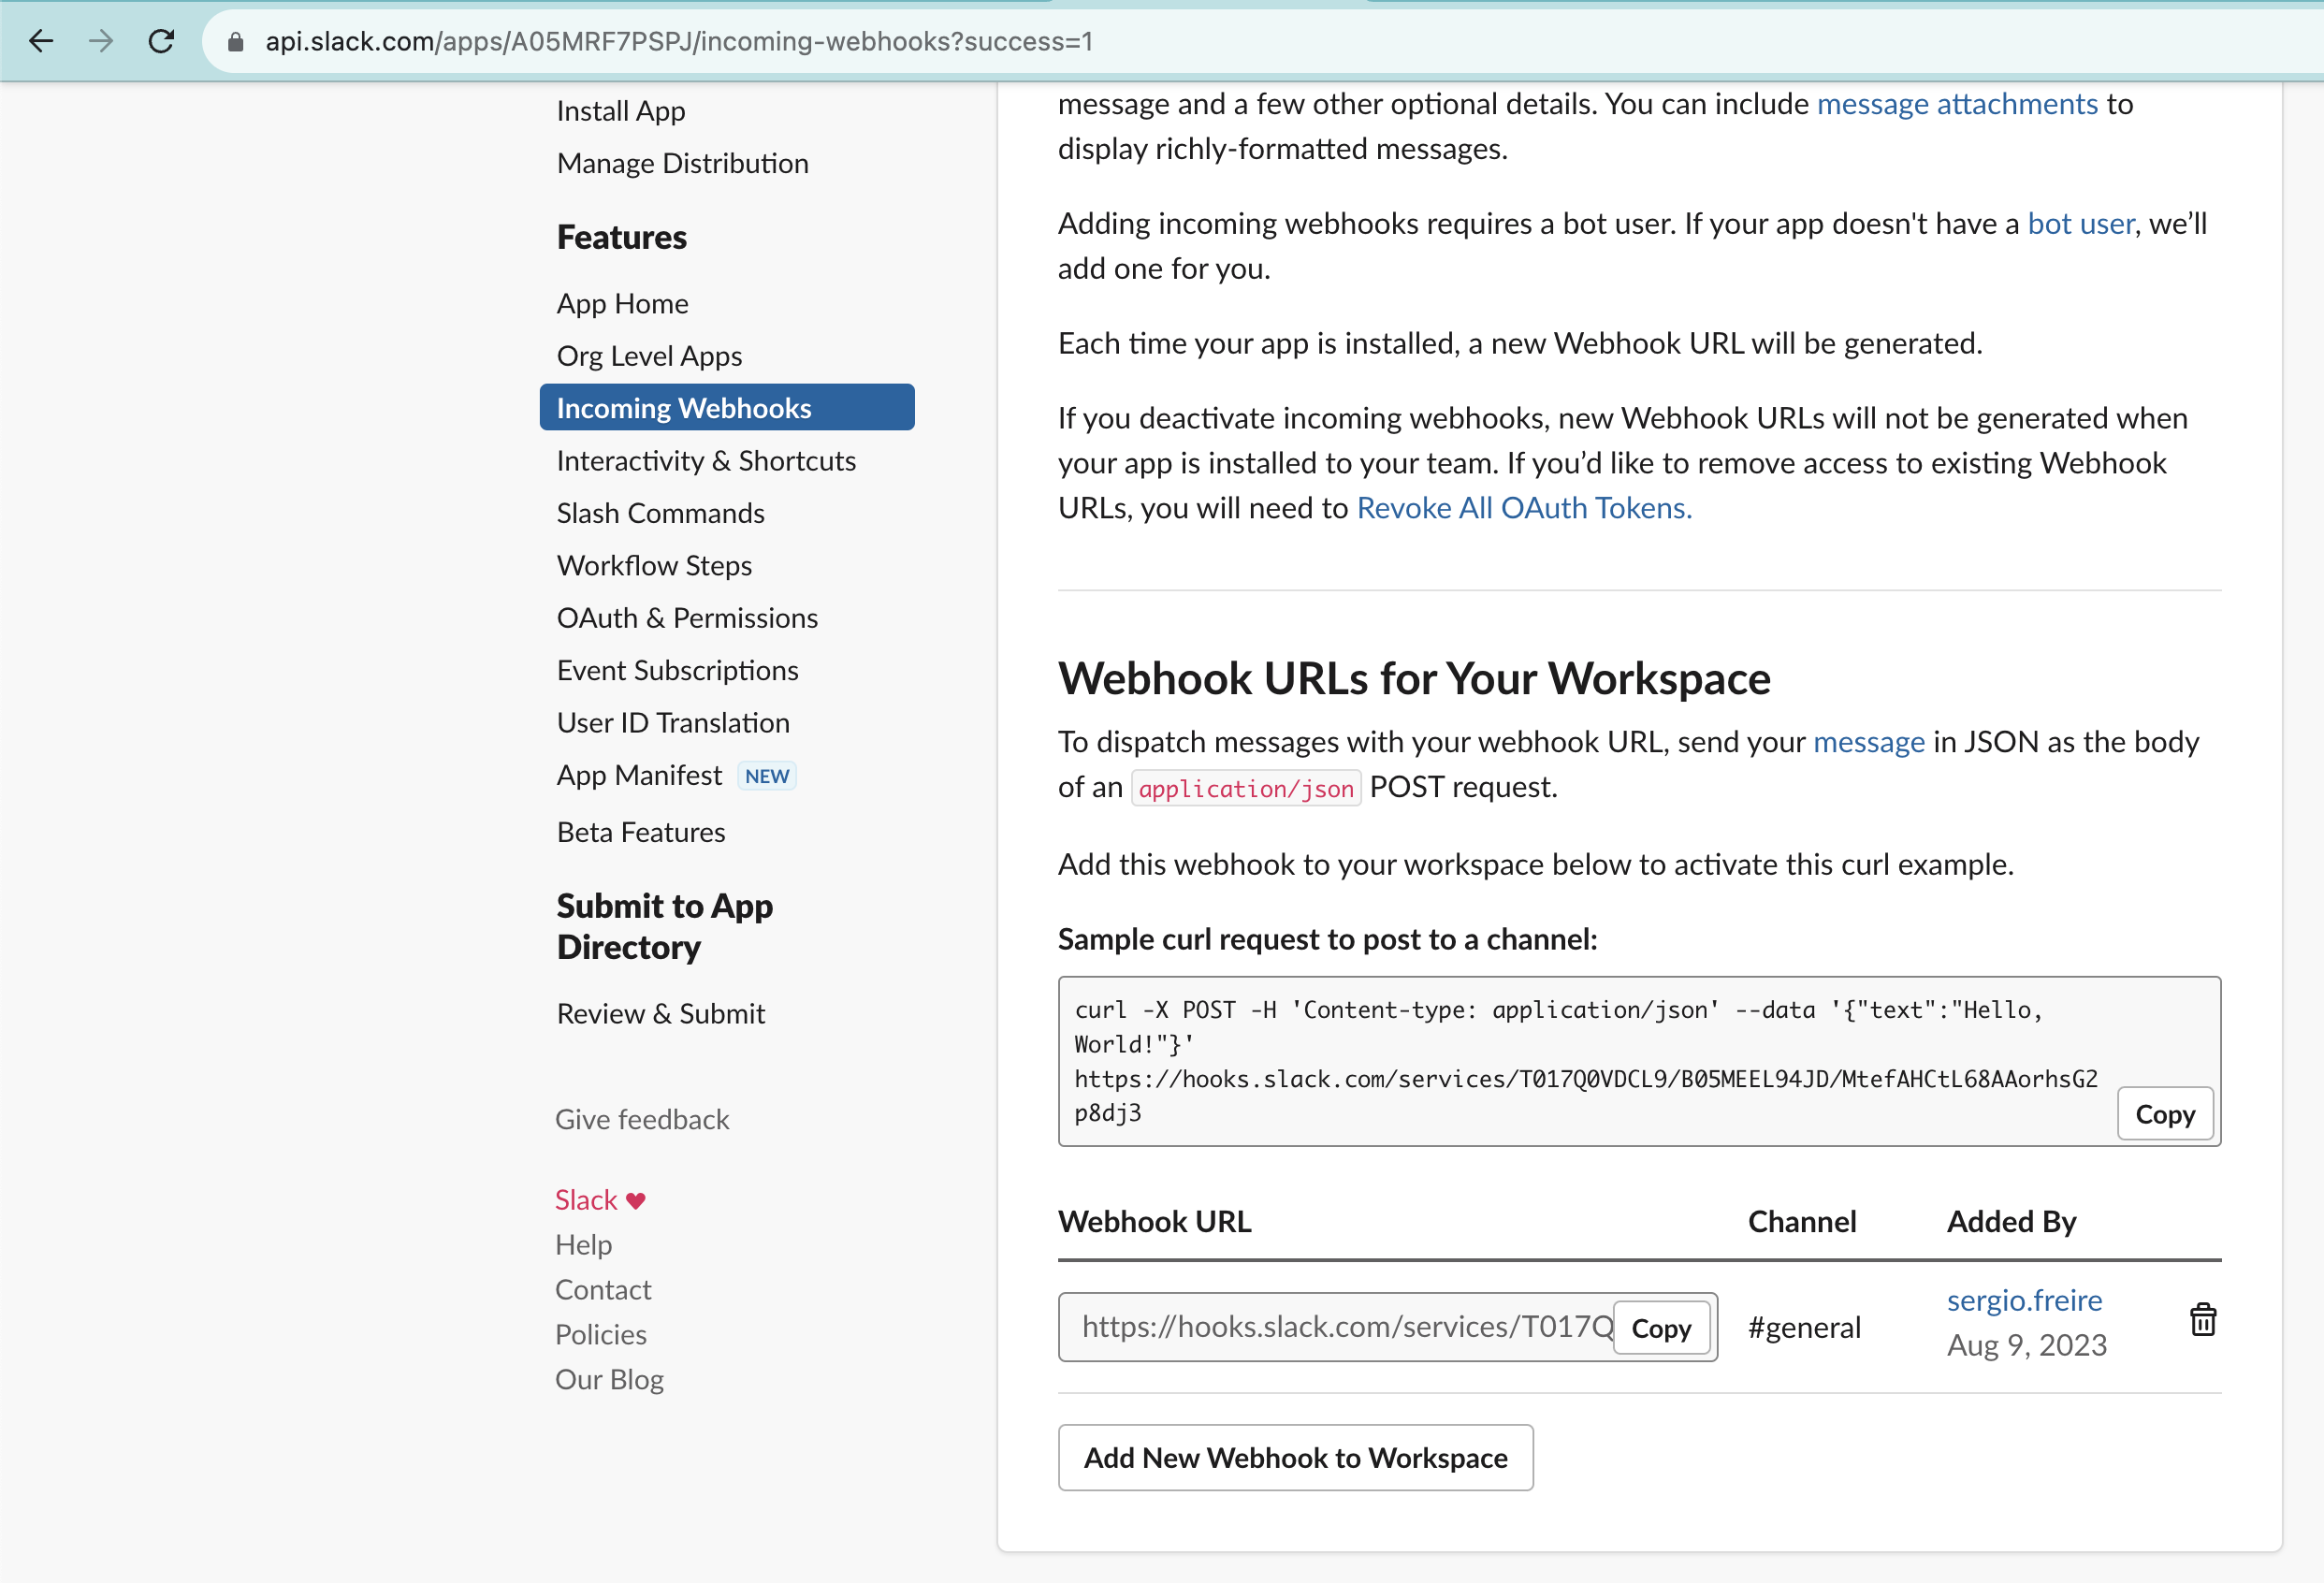
Task: Click the #general channel cell
Action: coord(1804,1328)
